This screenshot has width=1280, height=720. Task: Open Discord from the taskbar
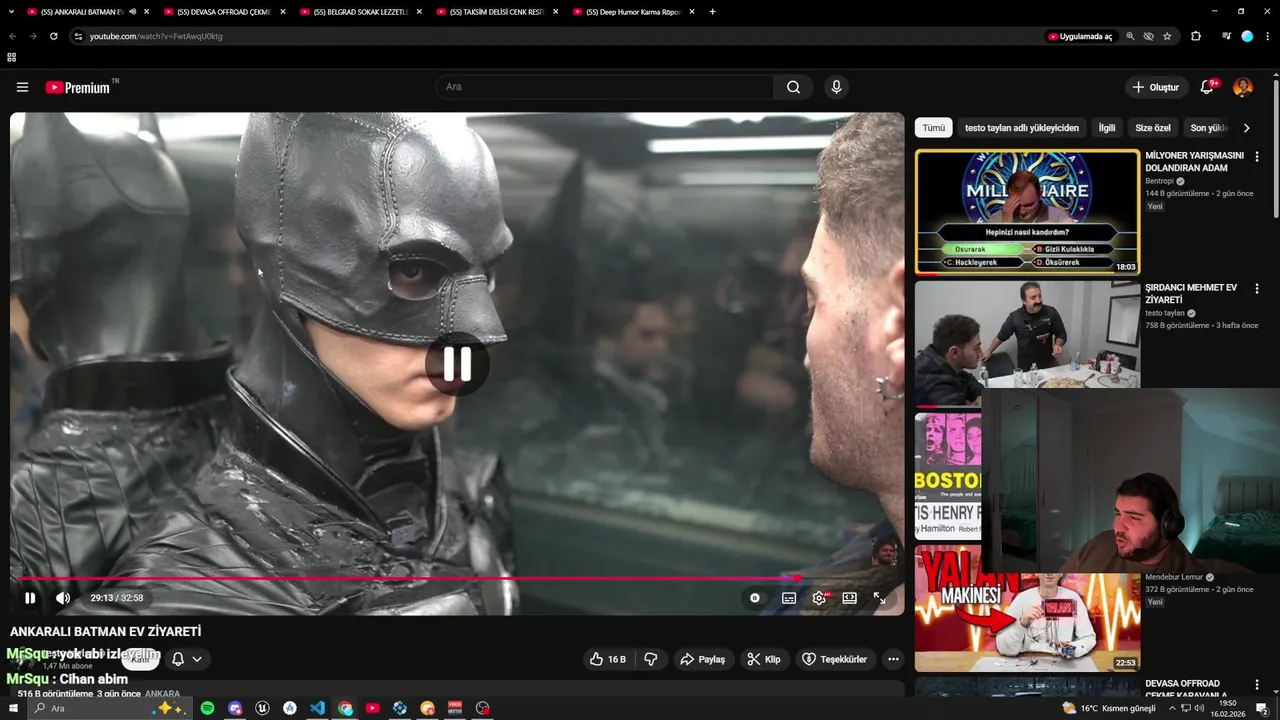[x=235, y=708]
